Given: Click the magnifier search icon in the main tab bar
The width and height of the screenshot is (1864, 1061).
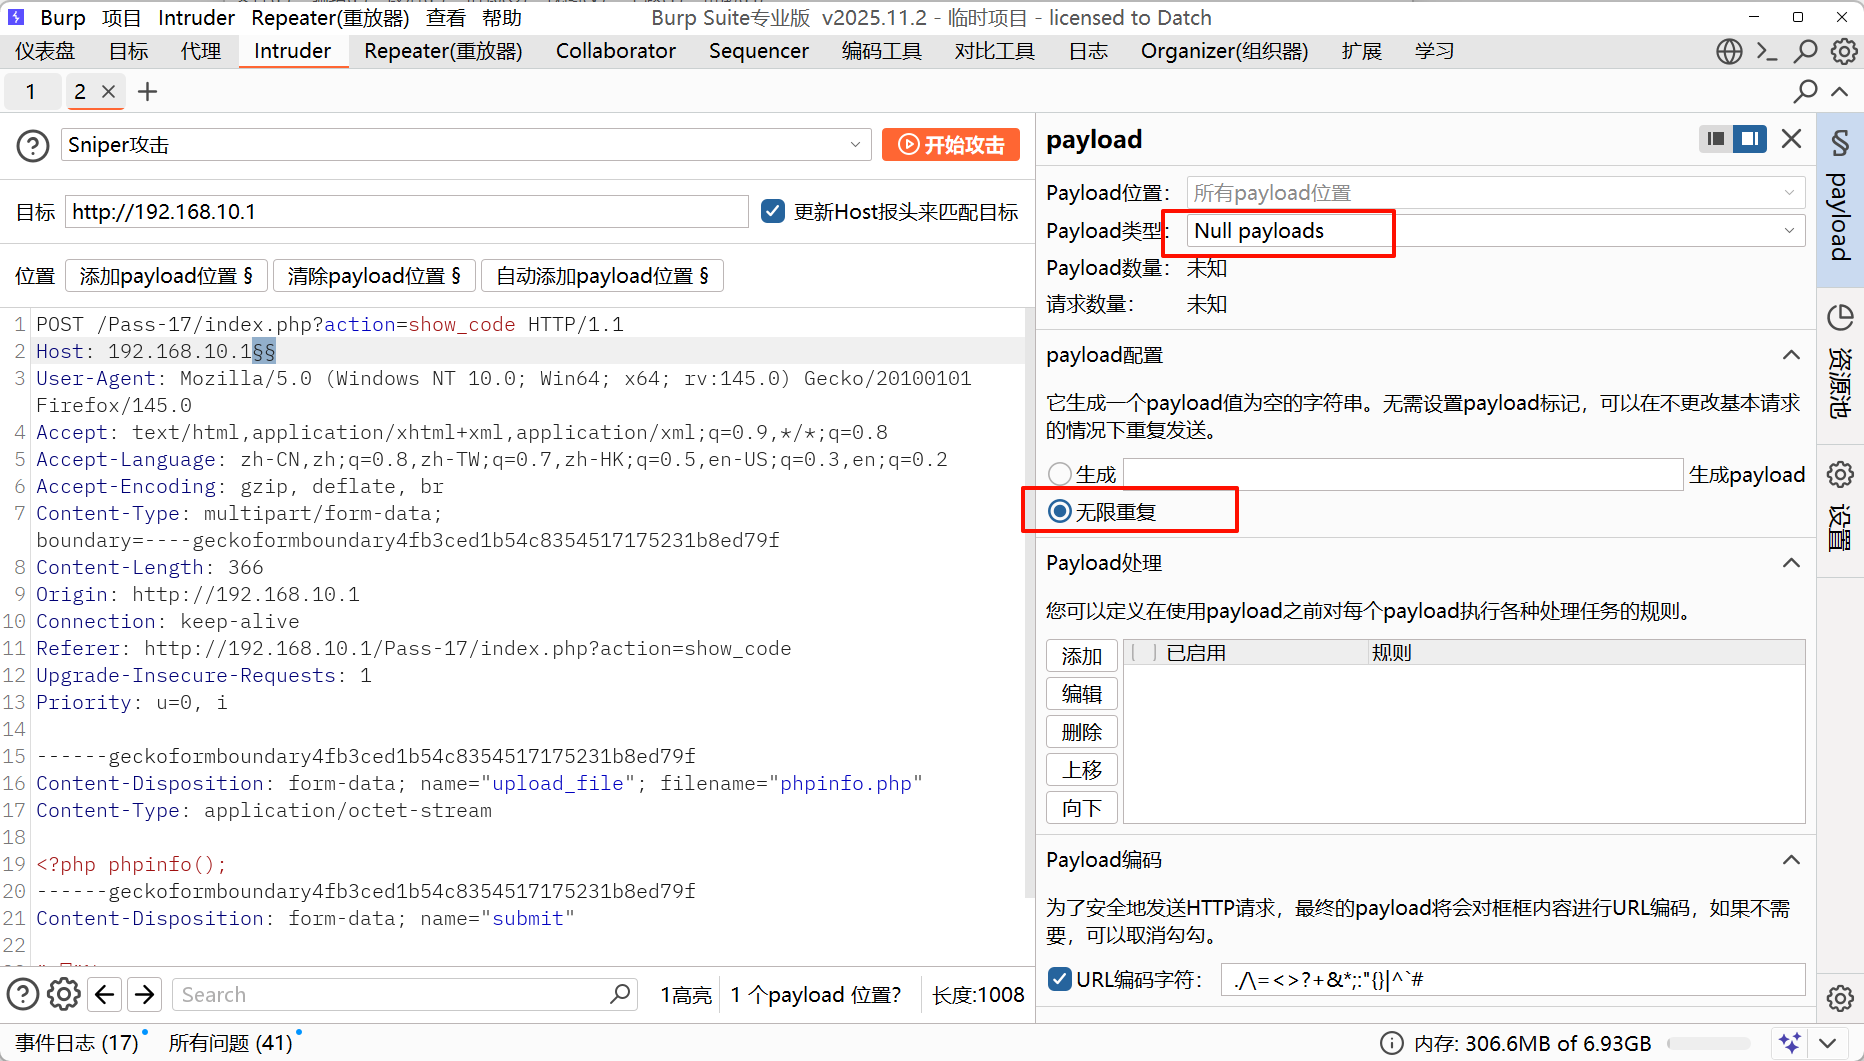Looking at the screenshot, I should click(x=1806, y=51).
